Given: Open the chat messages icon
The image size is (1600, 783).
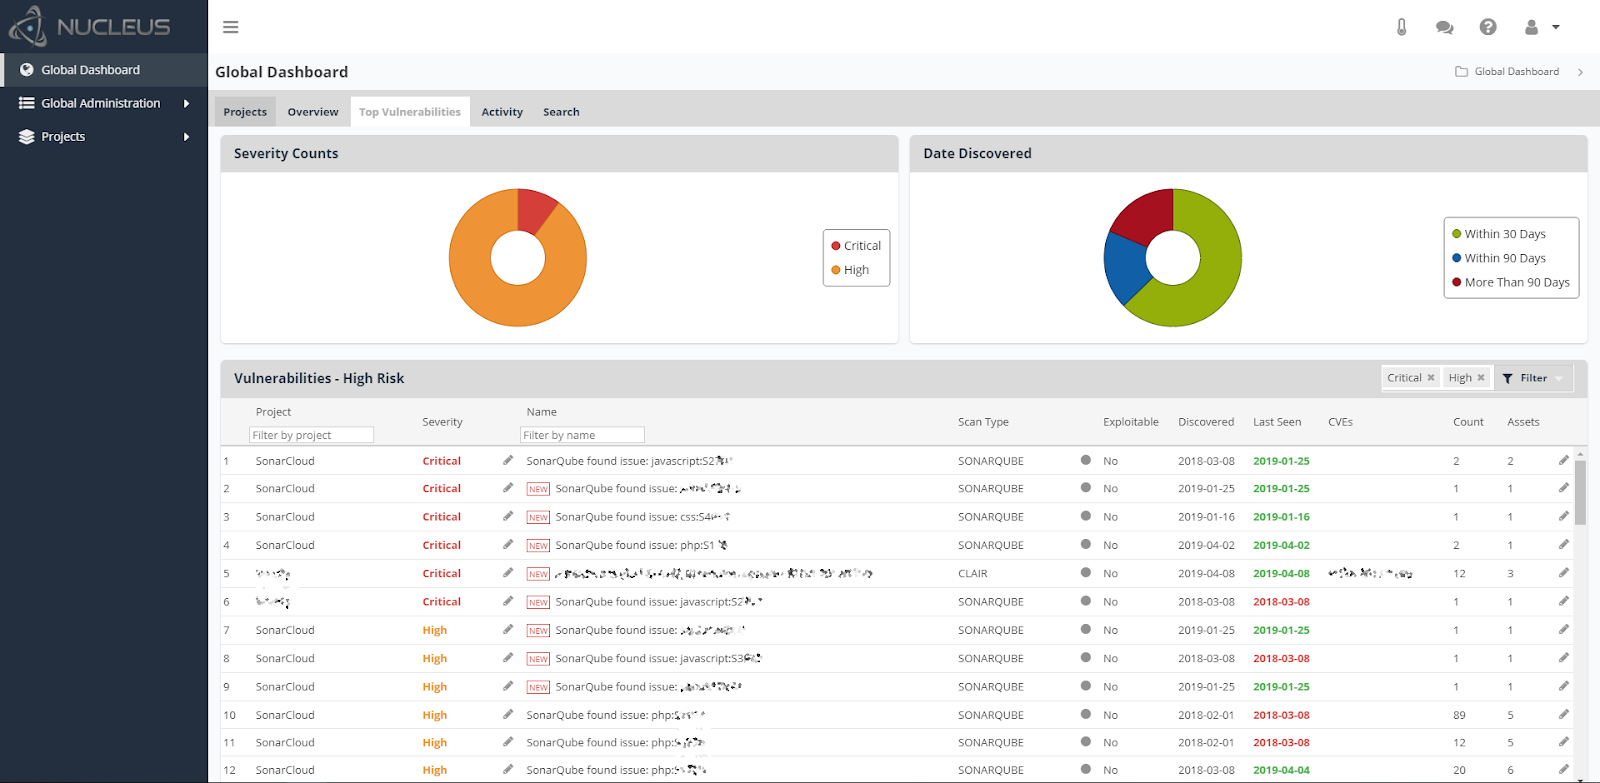Looking at the screenshot, I should (x=1444, y=27).
